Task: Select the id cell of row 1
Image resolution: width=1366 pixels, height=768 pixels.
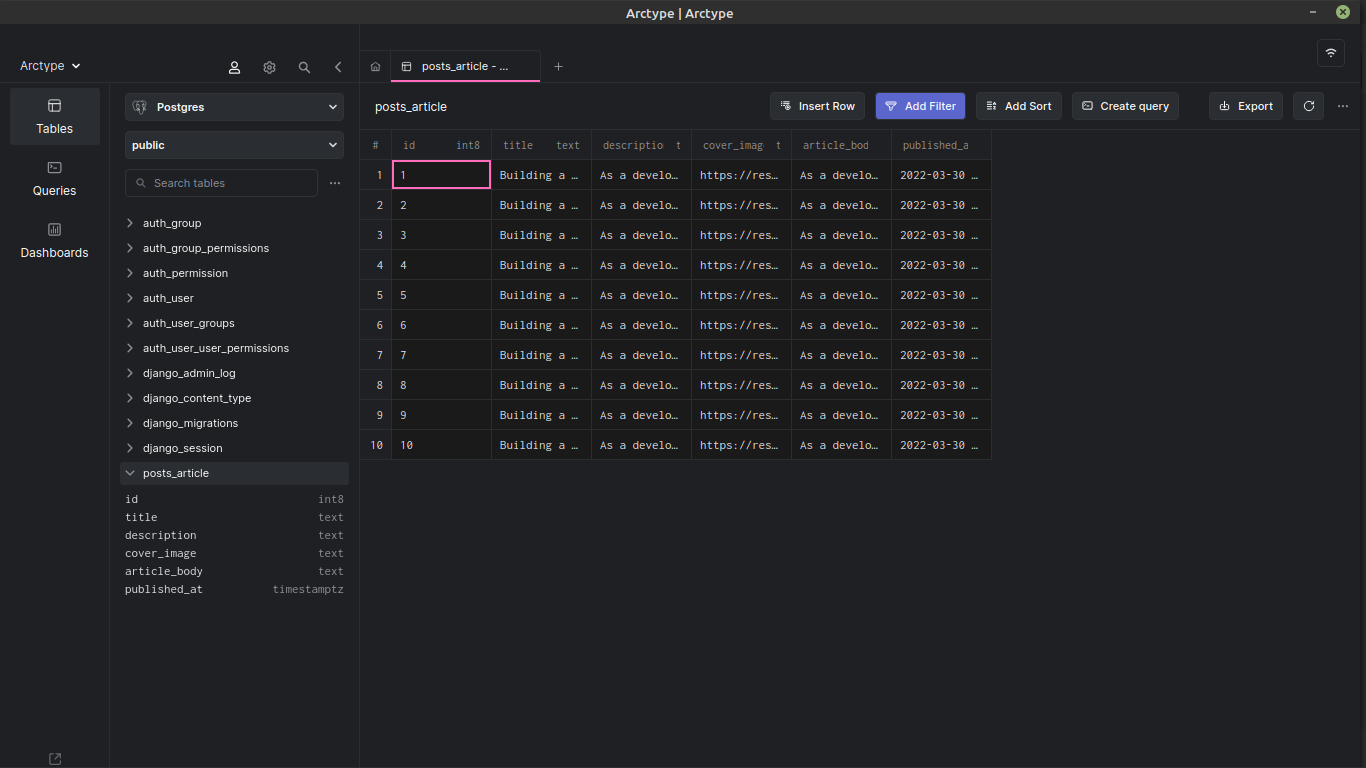Action: pyautogui.click(x=441, y=175)
